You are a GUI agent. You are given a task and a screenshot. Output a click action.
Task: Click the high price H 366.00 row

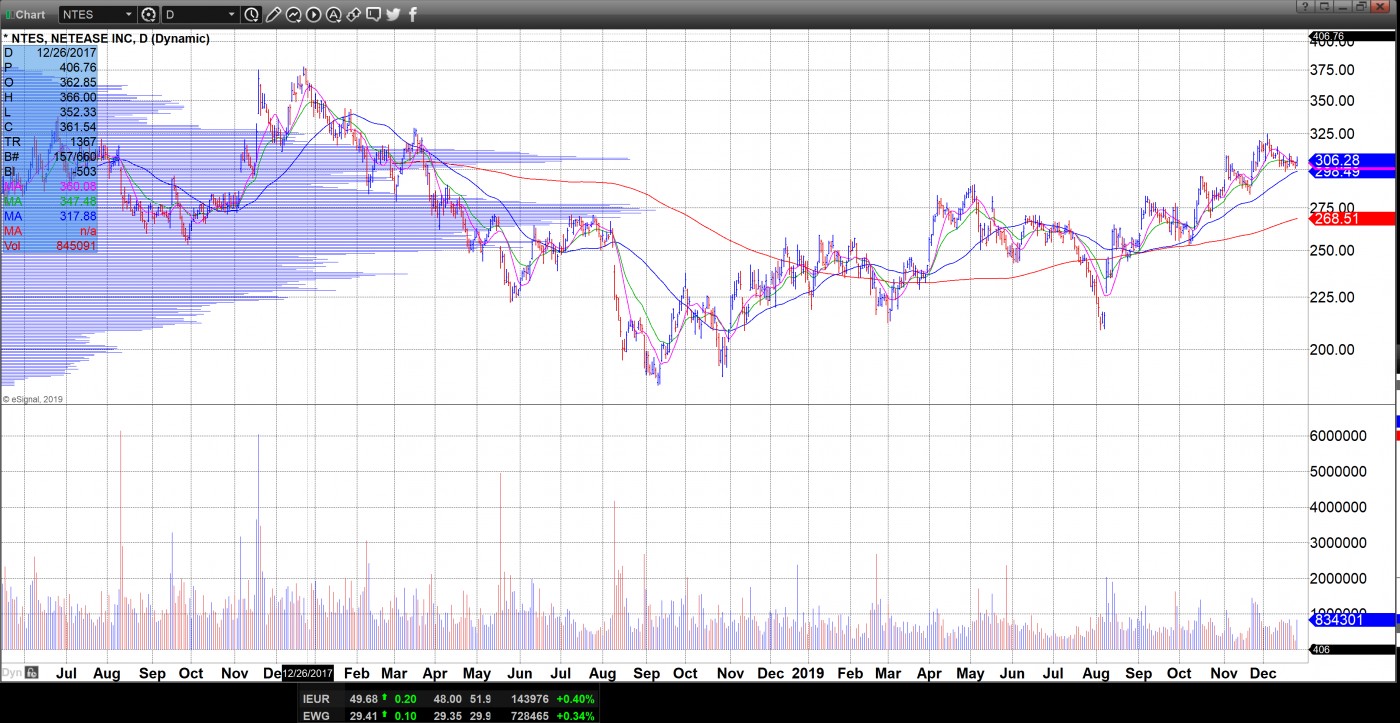50,97
